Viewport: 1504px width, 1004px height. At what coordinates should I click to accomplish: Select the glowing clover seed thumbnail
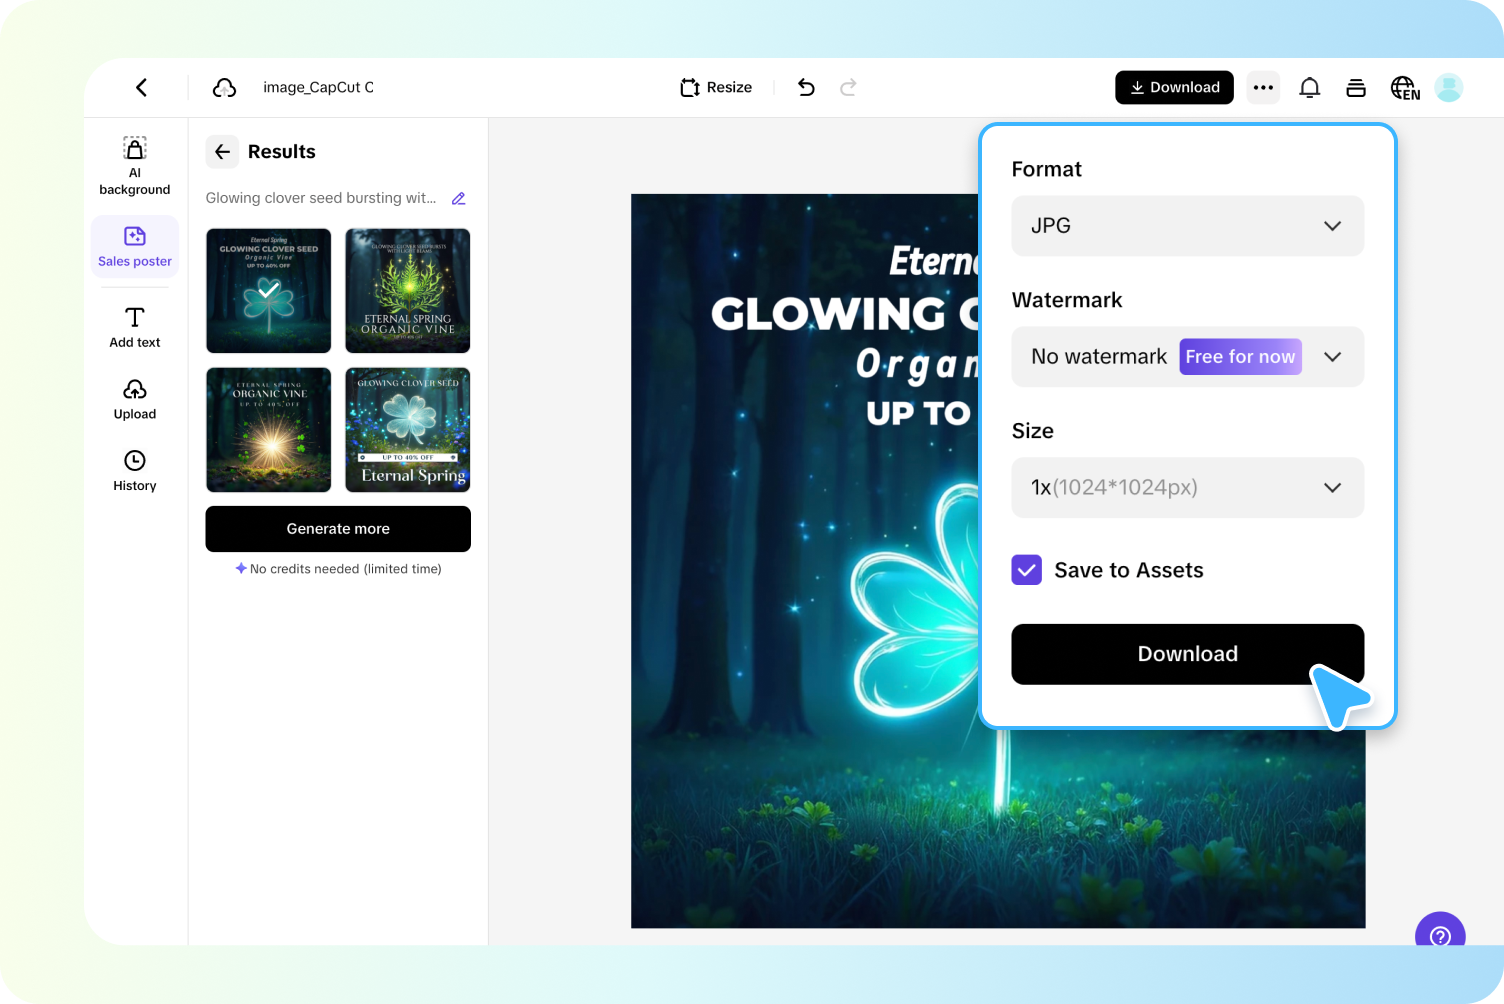268,290
